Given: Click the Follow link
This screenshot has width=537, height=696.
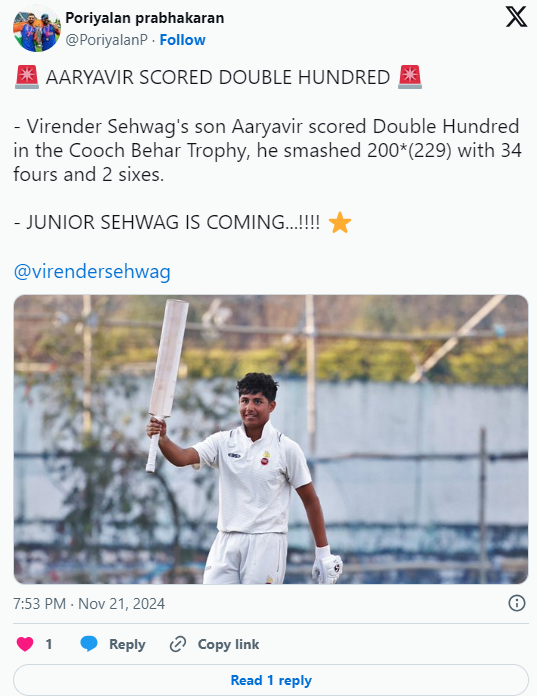Looking at the screenshot, I should pos(182,40).
